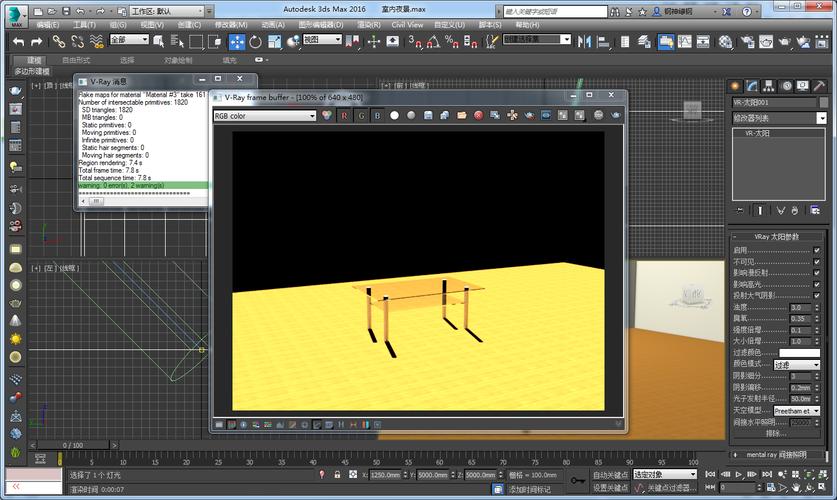Click the Render teapot icon in toolbar
The height and width of the screenshot is (500, 837).
[x=784, y=41]
